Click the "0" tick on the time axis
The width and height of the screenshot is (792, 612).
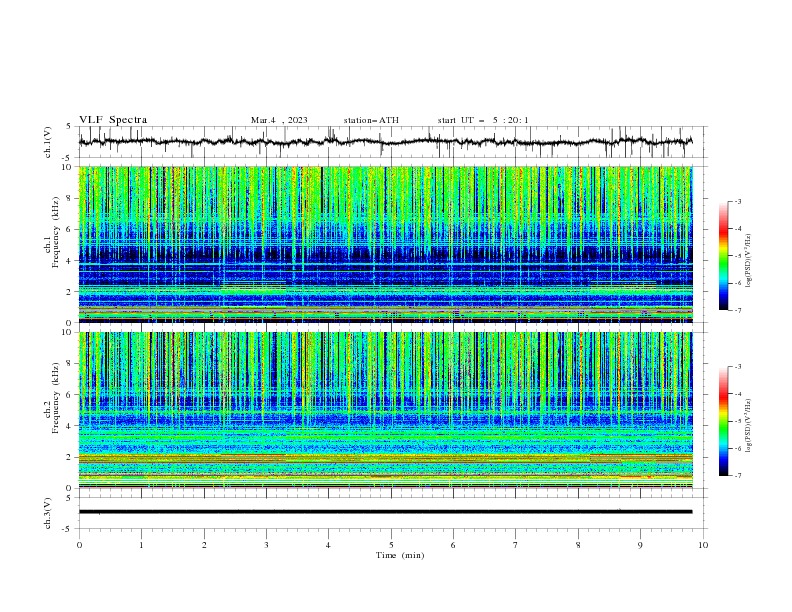pos(79,545)
